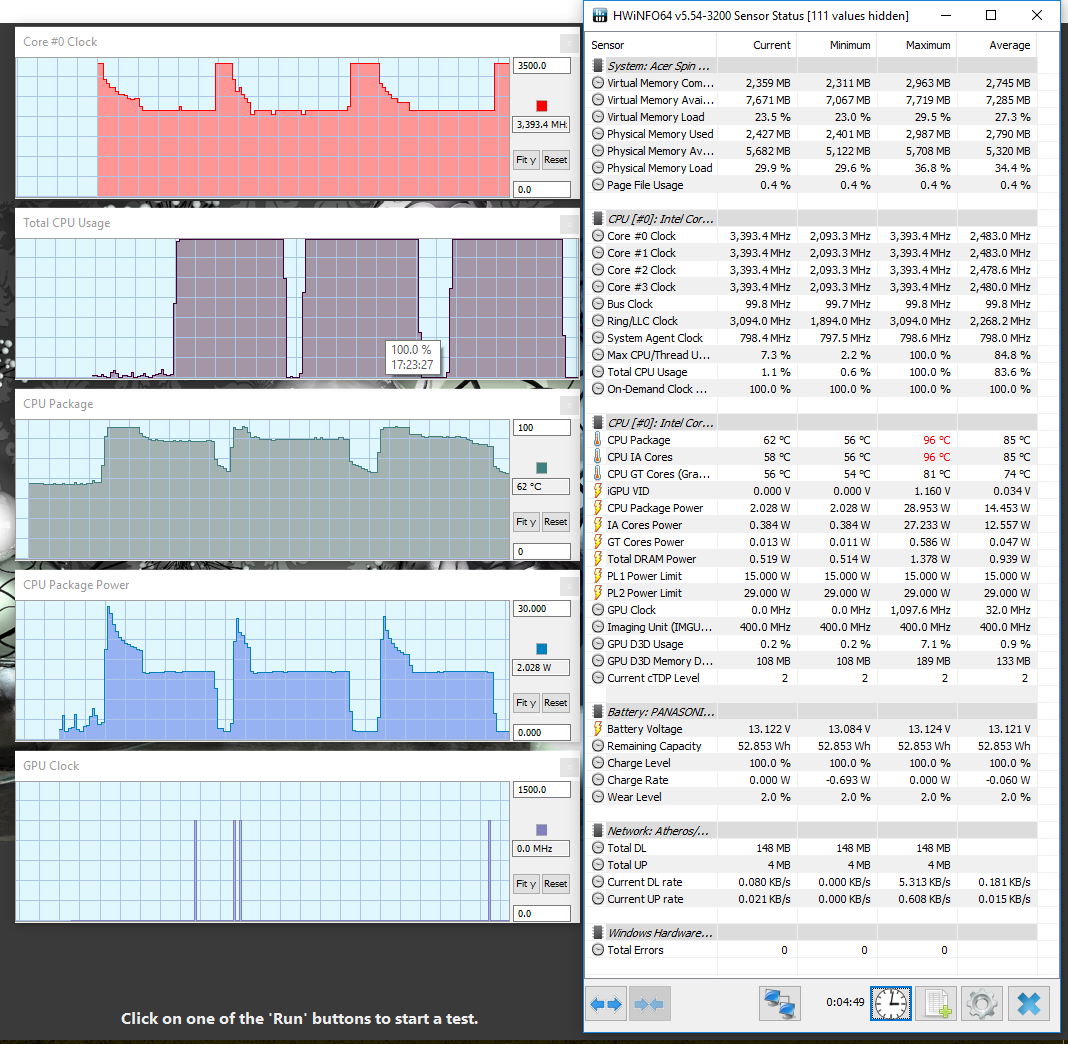
Task: Select the Current cTDP Level row
Action: coord(811,678)
